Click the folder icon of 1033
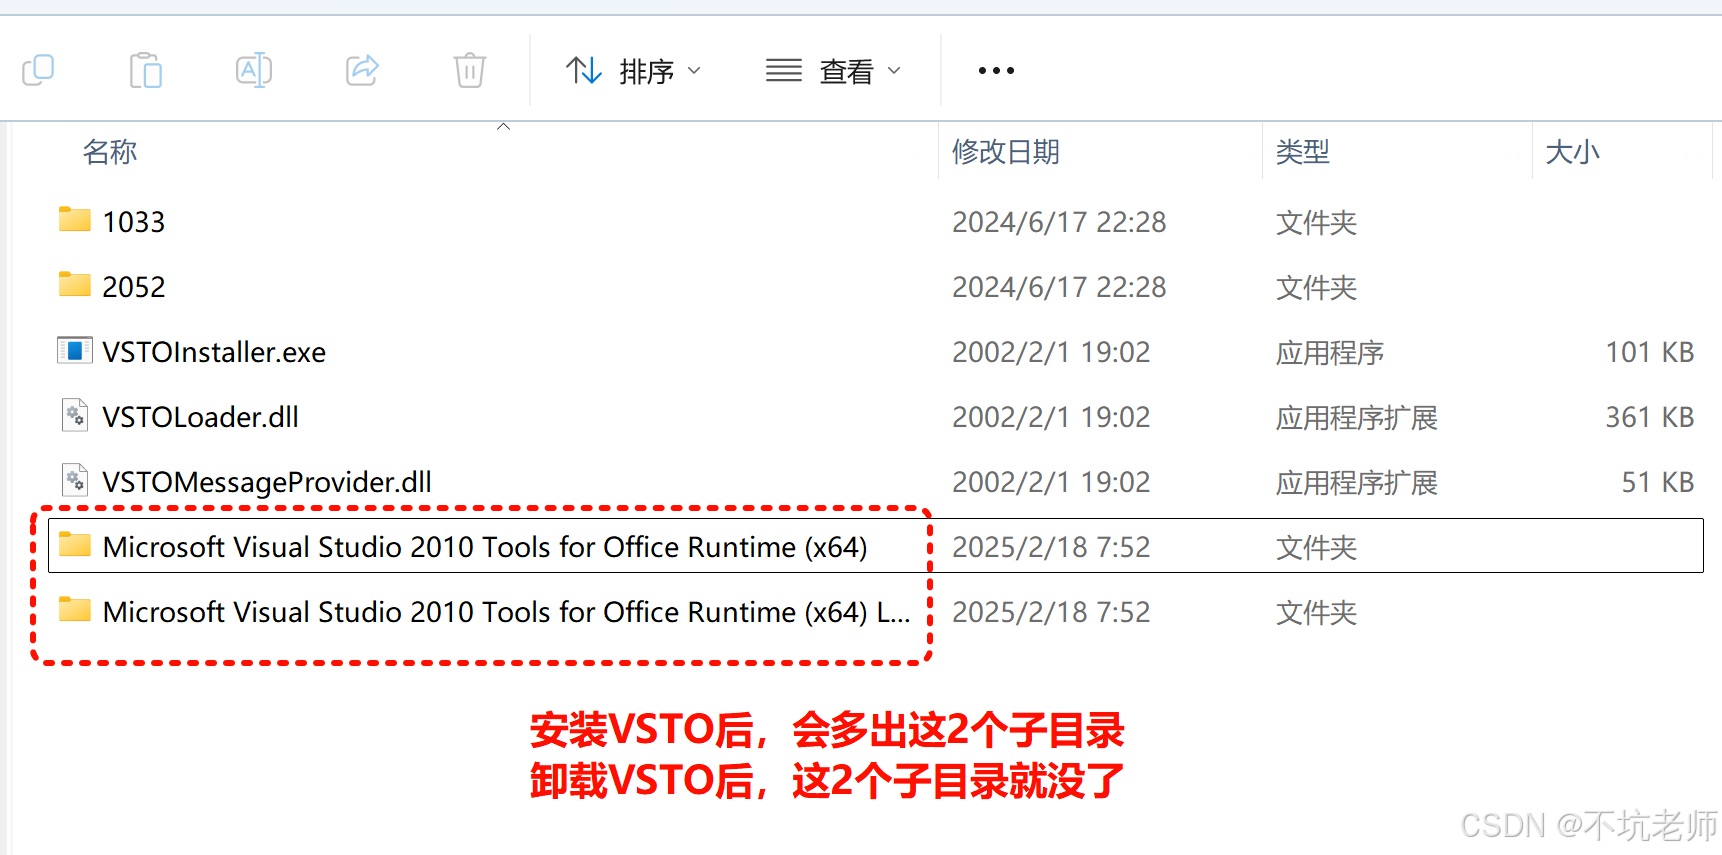 75,220
